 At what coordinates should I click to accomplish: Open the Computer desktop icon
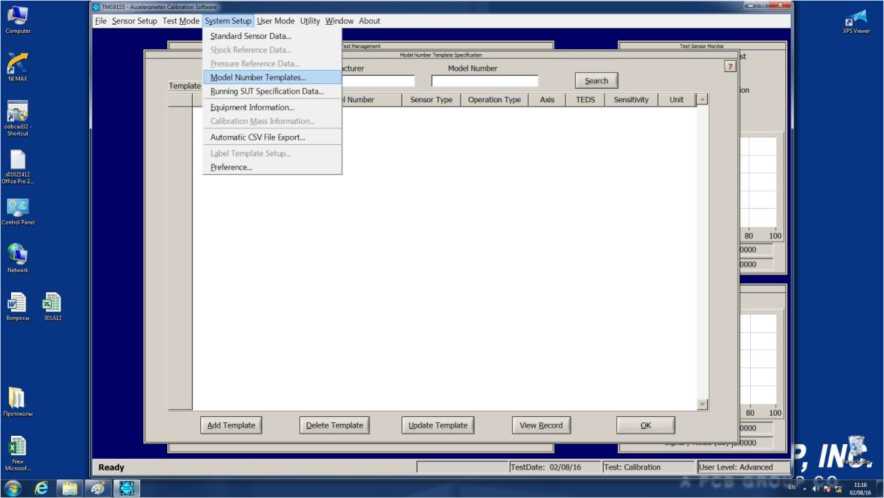click(17, 17)
